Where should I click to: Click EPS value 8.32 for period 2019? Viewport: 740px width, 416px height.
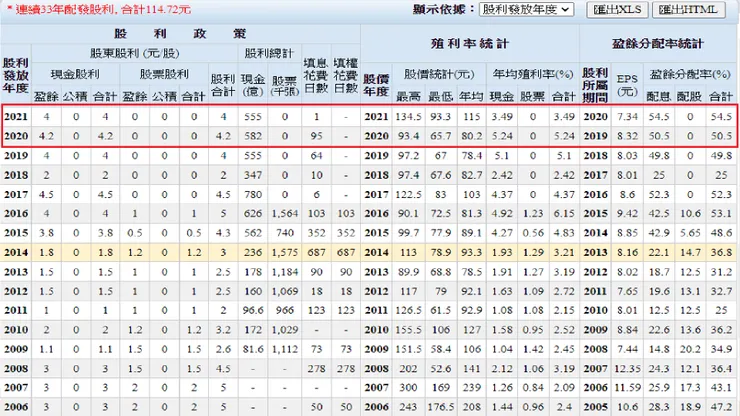[x=627, y=136]
